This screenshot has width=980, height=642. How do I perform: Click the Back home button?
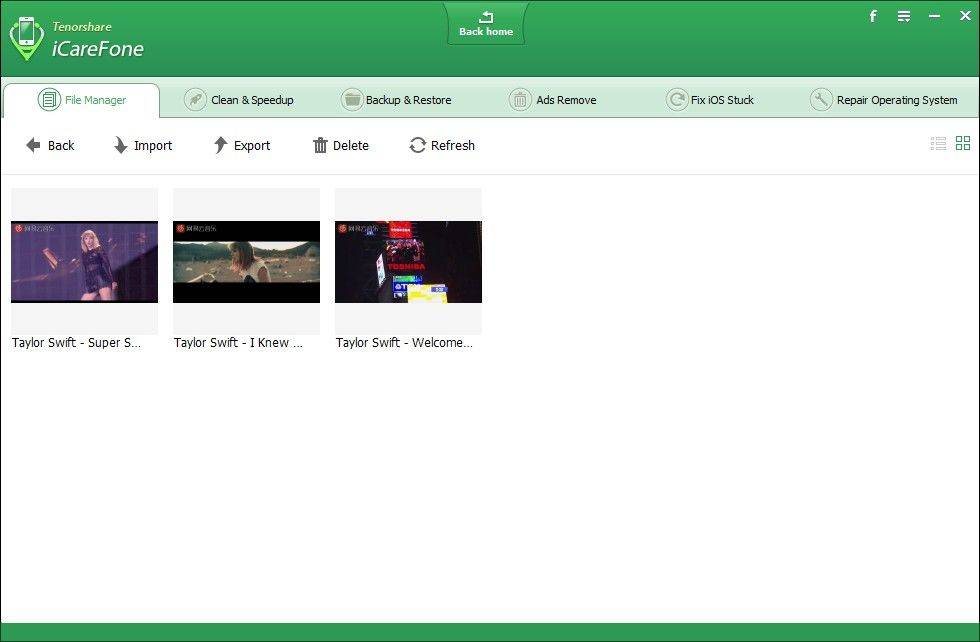pos(486,24)
